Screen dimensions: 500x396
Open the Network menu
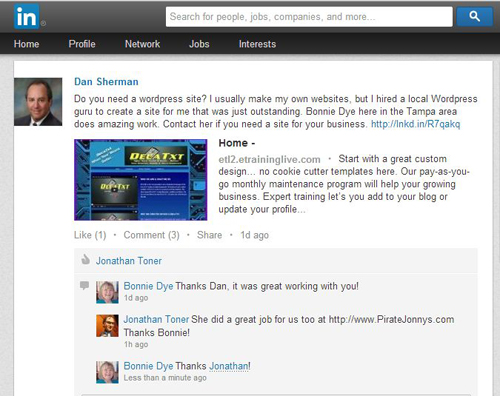tap(142, 44)
